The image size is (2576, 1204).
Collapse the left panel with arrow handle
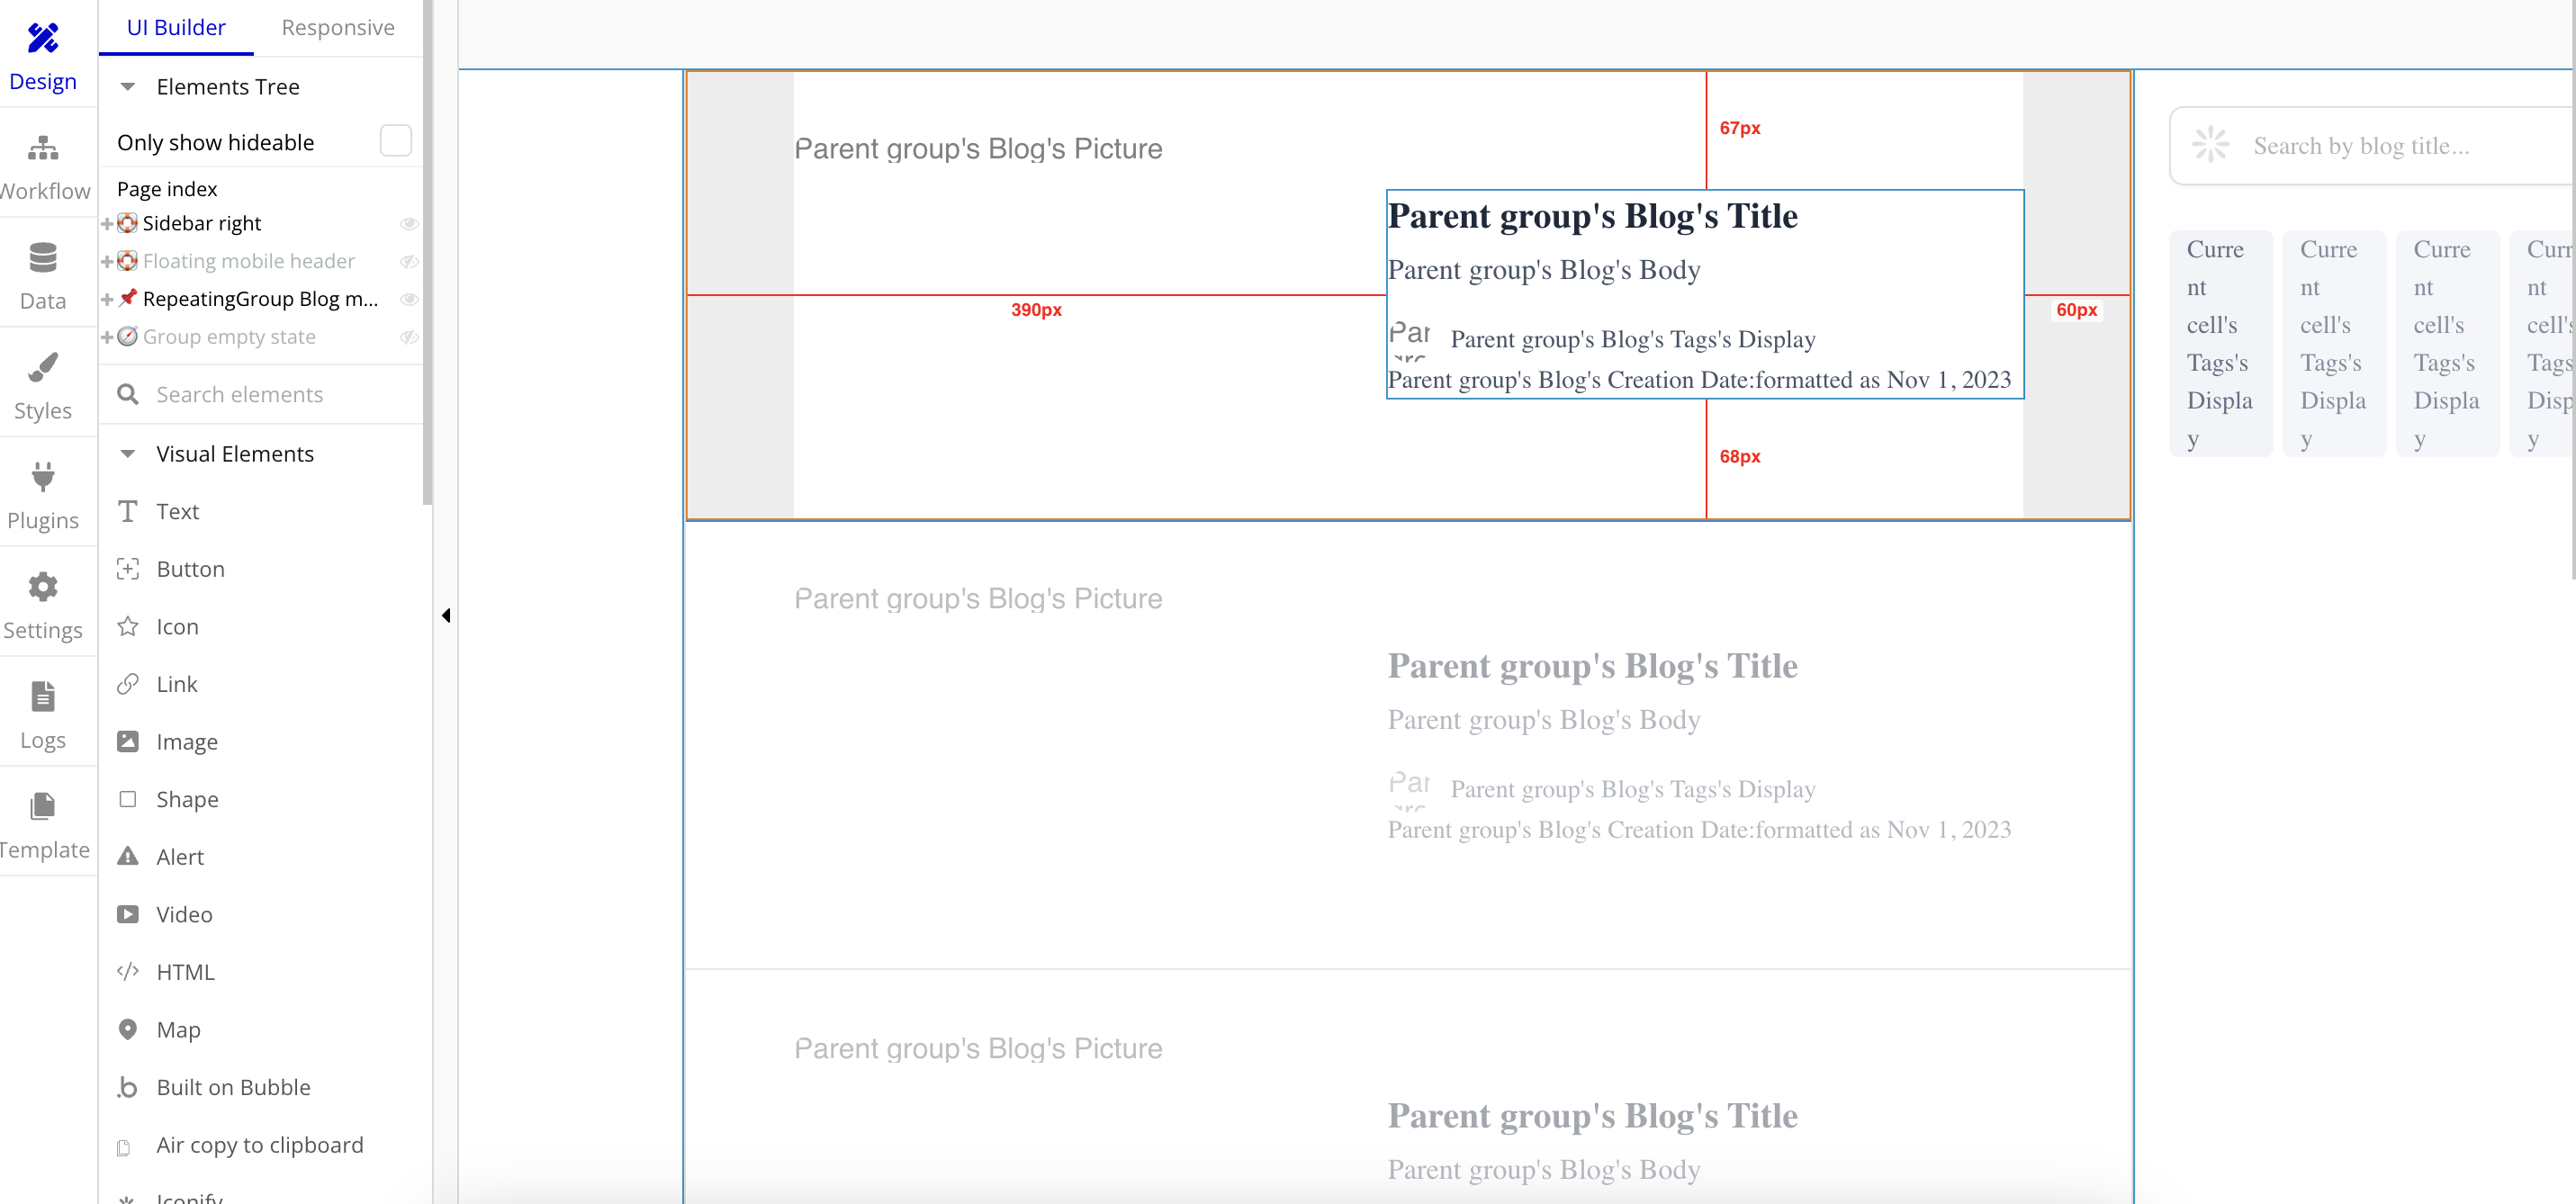coord(446,616)
